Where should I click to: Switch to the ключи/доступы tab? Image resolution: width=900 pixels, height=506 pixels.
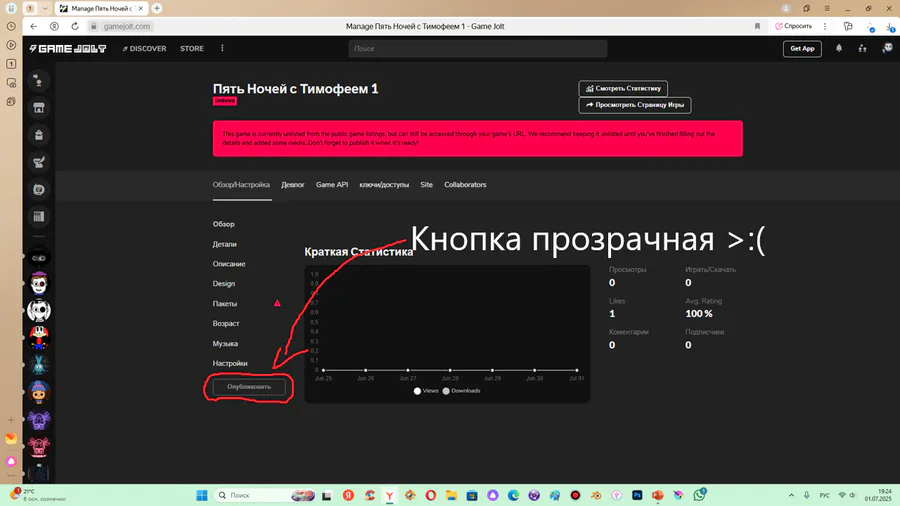point(384,185)
